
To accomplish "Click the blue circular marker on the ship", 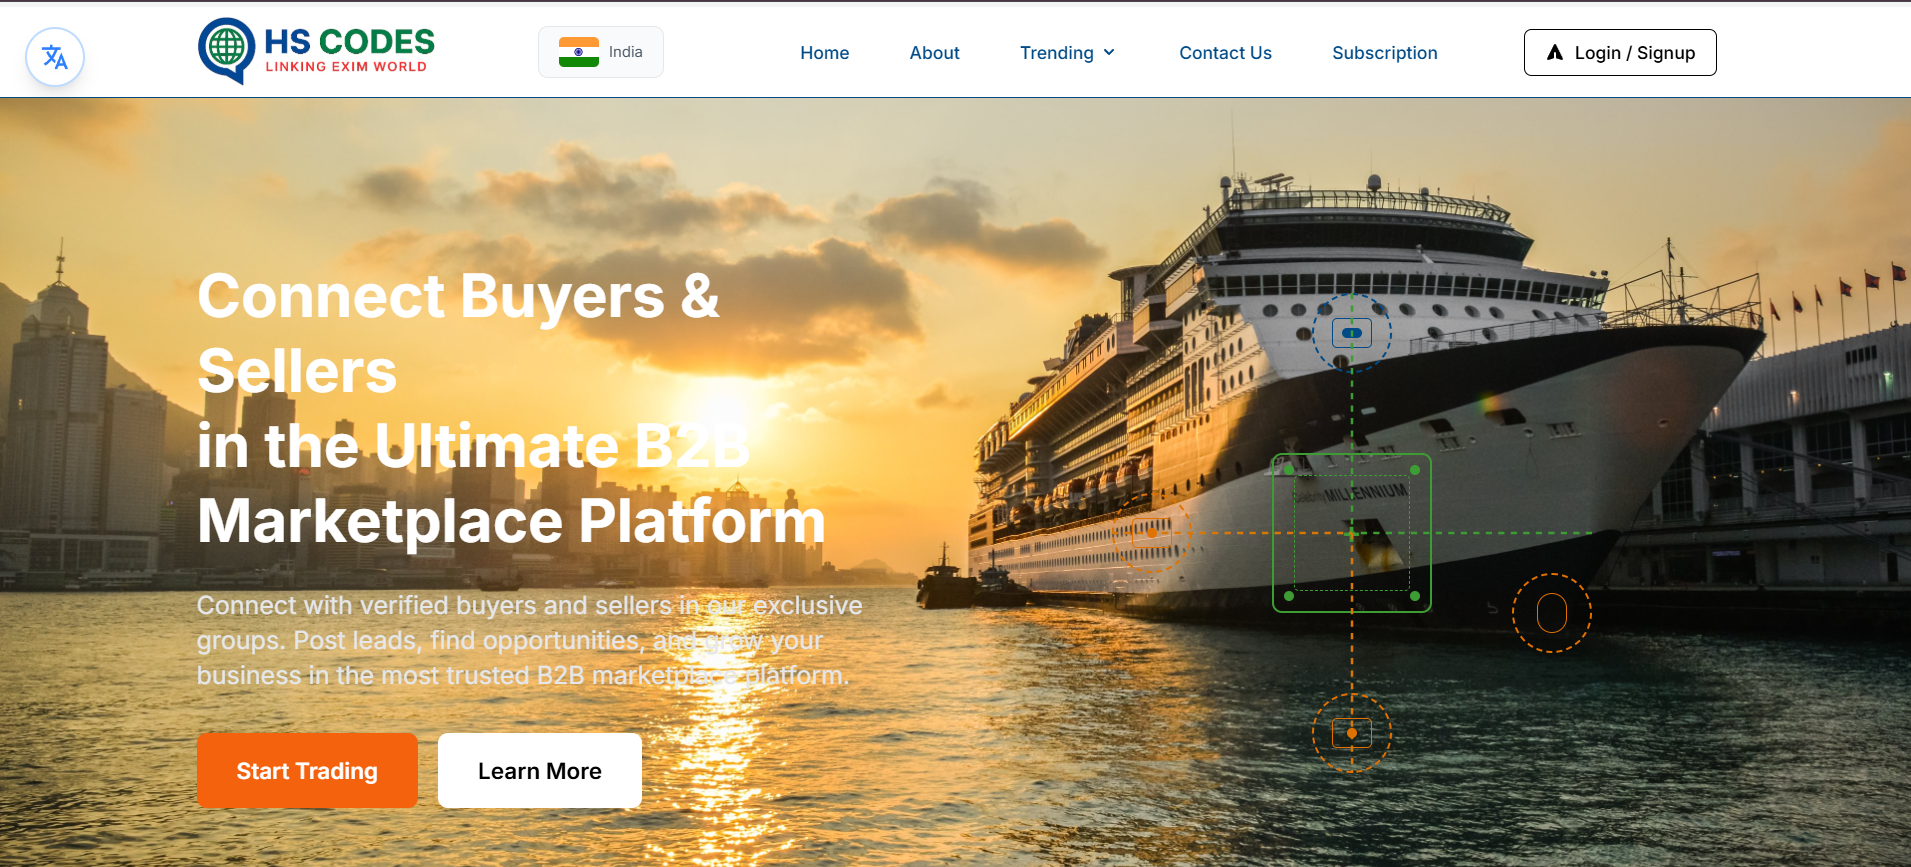I will (x=1352, y=333).
